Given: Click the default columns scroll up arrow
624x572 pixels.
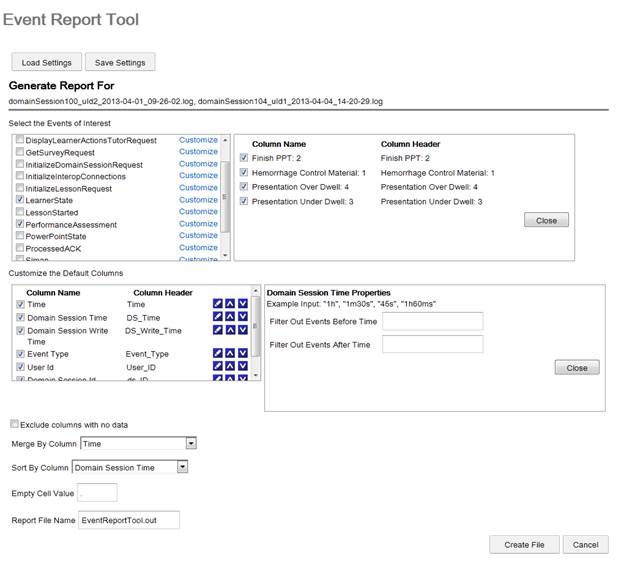Looking at the screenshot, I should point(256,291).
